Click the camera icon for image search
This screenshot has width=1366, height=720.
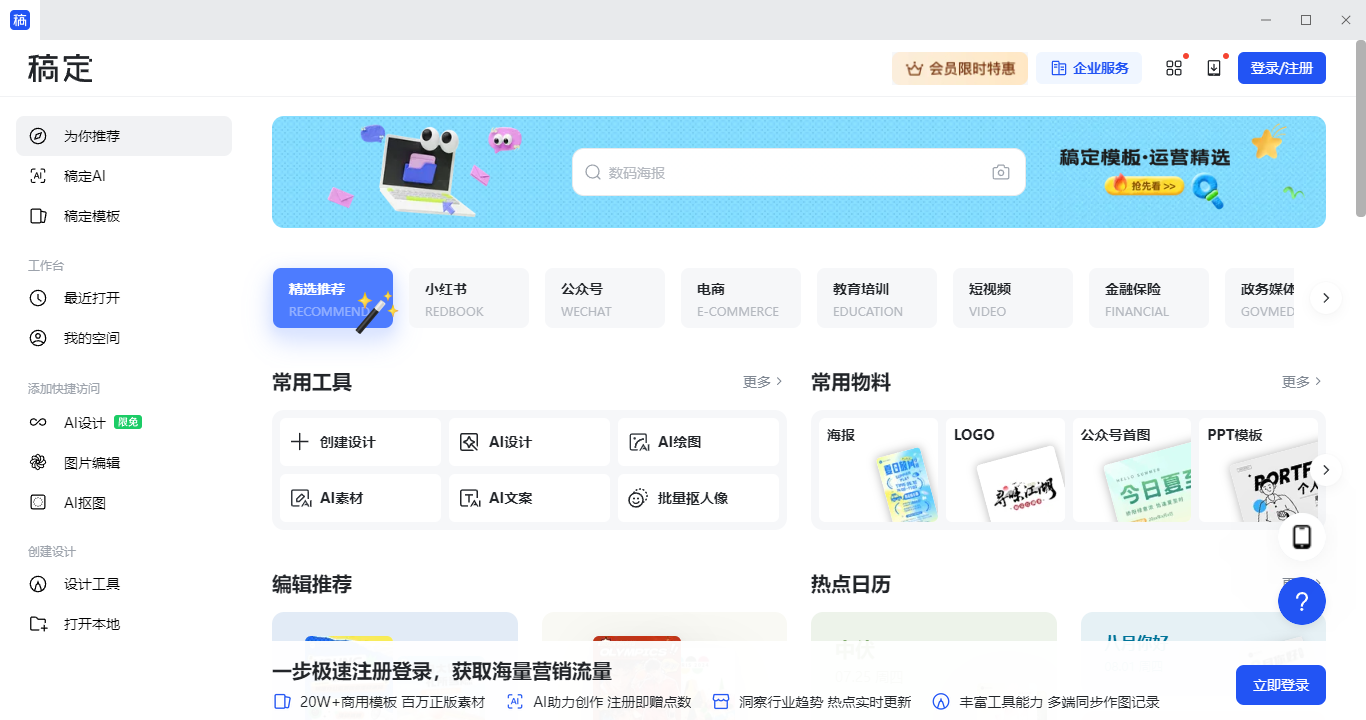[1001, 172]
